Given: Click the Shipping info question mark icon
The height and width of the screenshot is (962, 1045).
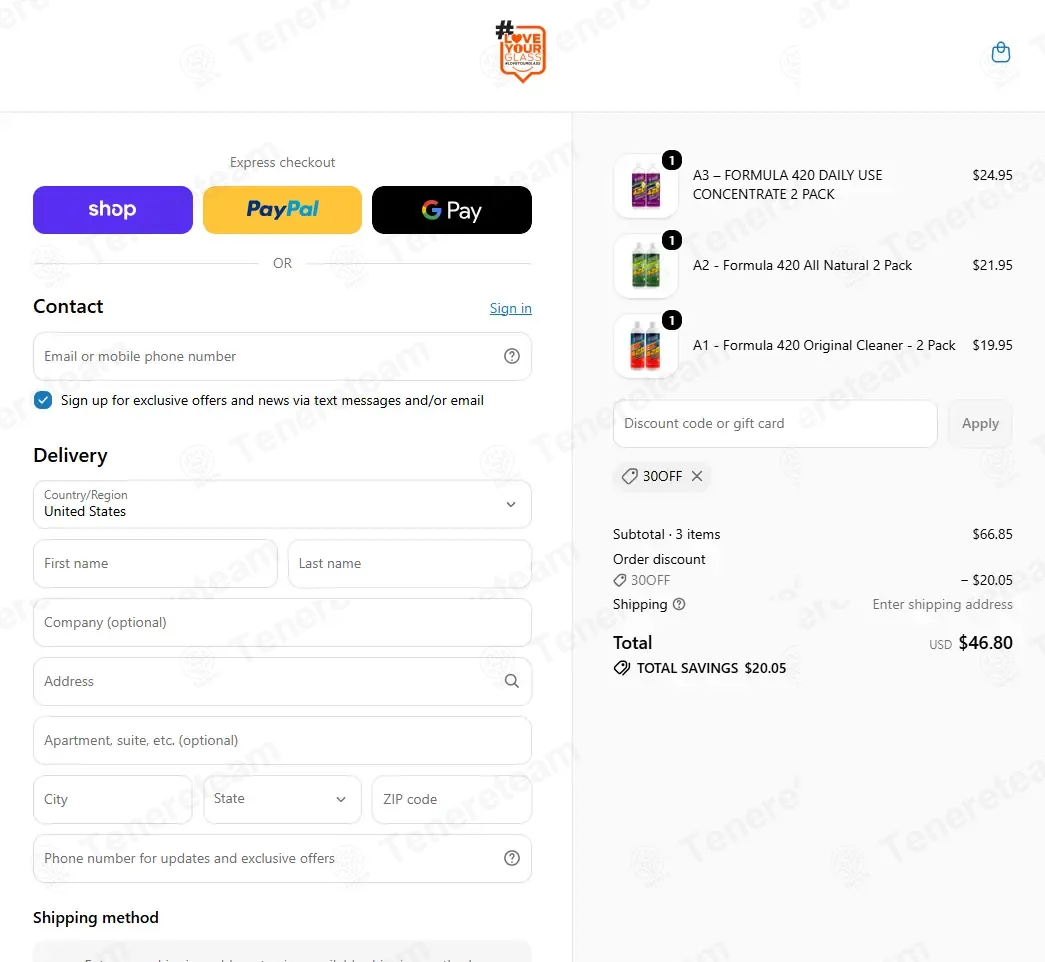Looking at the screenshot, I should pyautogui.click(x=678, y=604).
